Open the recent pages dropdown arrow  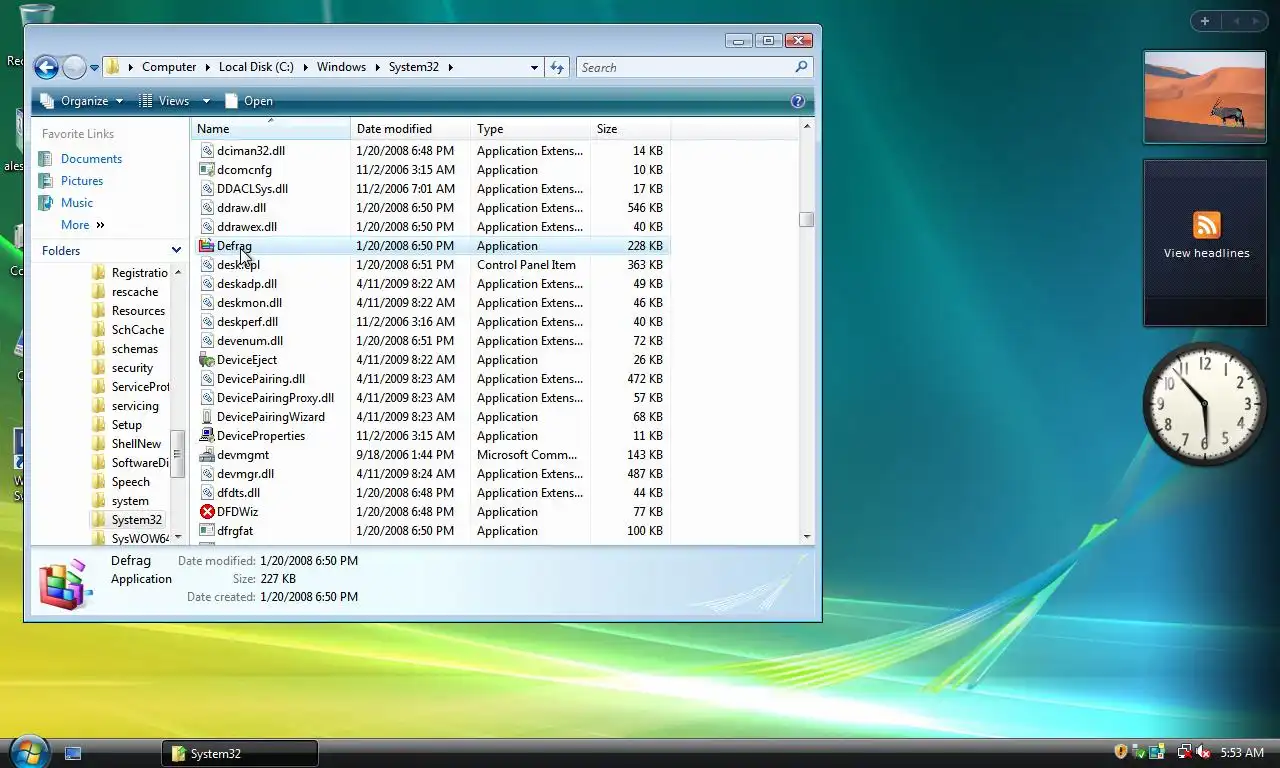click(95, 68)
